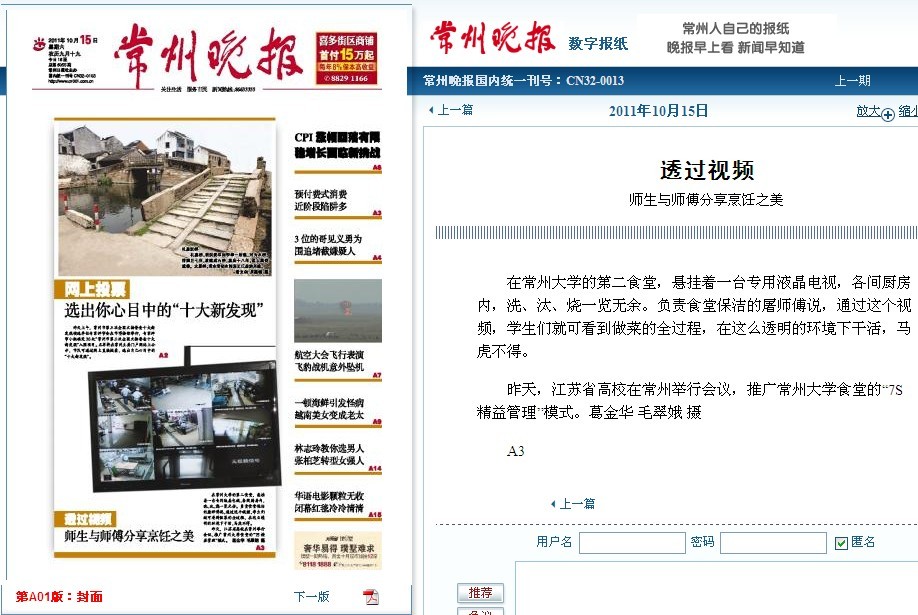The height and width of the screenshot is (615, 918).
Task: Focus the 用户名 username field
Action: point(630,543)
